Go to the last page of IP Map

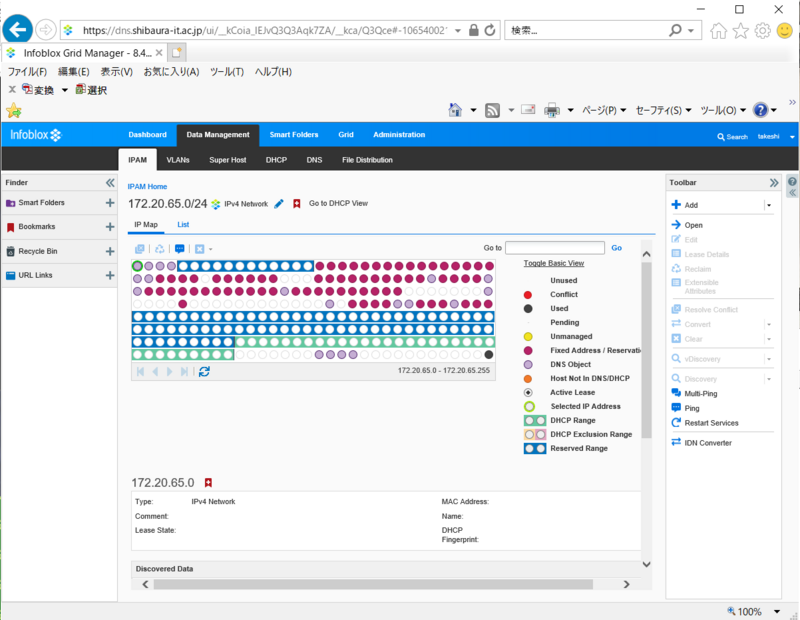click(184, 371)
